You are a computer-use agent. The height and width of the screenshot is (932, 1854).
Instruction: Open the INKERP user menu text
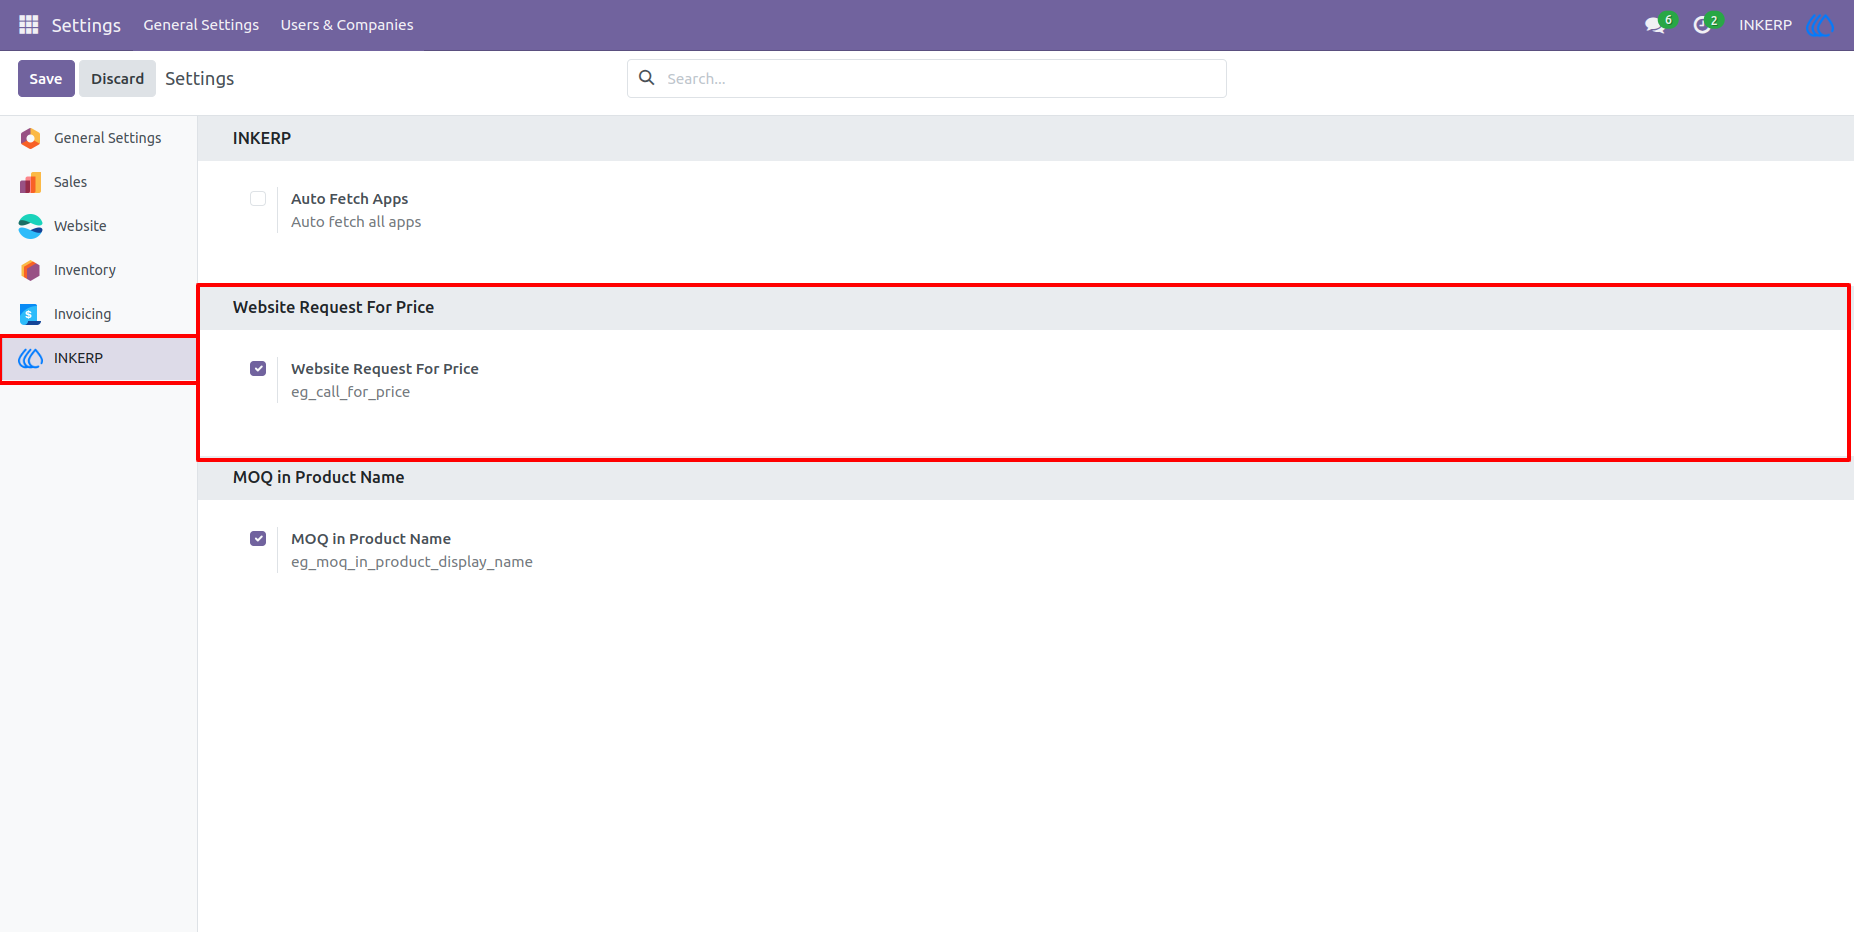coord(1765,25)
